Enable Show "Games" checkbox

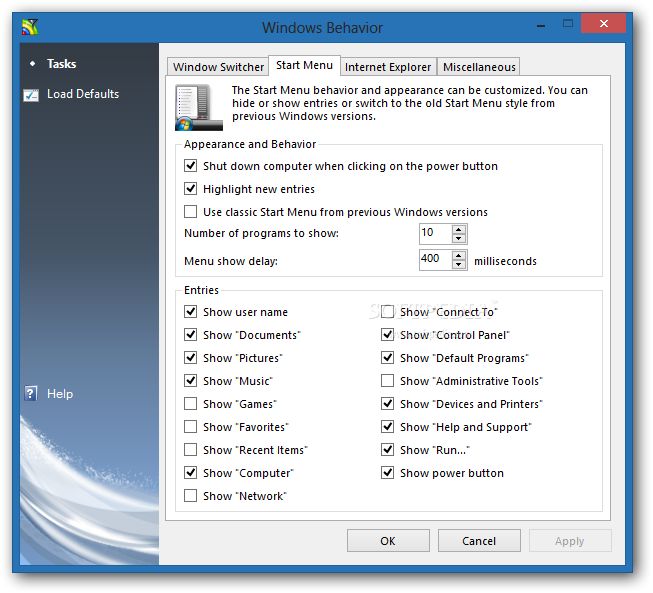(x=191, y=404)
